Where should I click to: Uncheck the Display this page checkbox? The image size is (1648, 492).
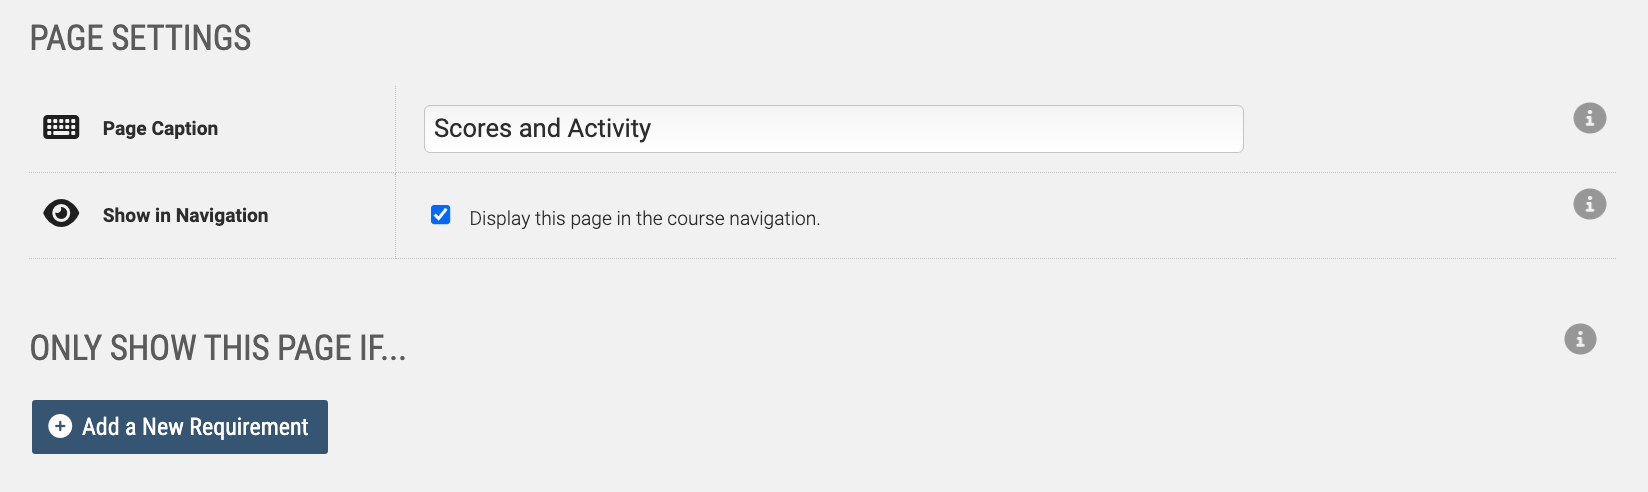(x=440, y=215)
